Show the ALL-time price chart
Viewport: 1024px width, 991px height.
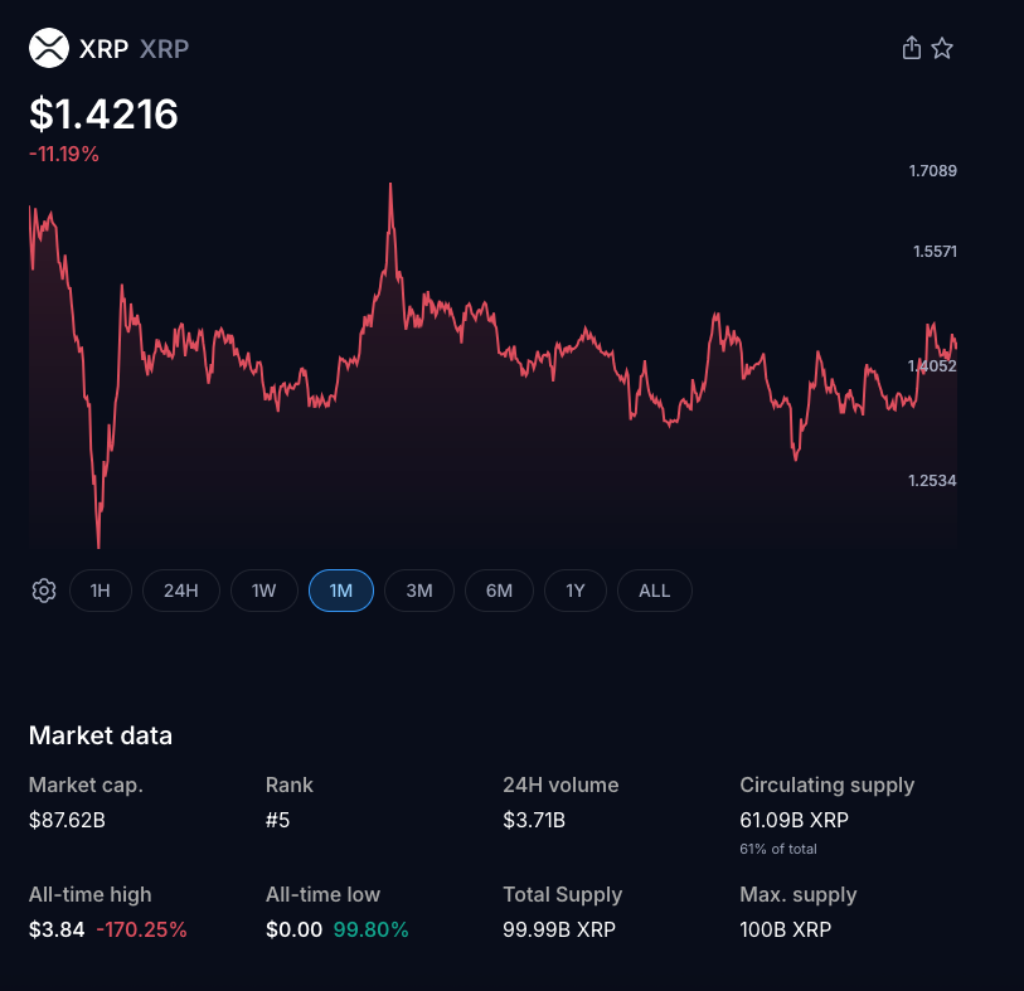pyautogui.click(x=654, y=591)
